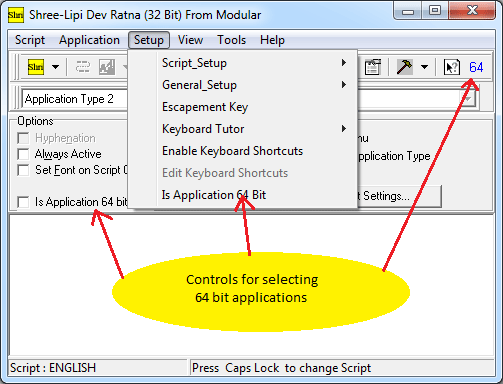503x384 pixels.
Task: Open the Application menu
Action: pos(89,40)
